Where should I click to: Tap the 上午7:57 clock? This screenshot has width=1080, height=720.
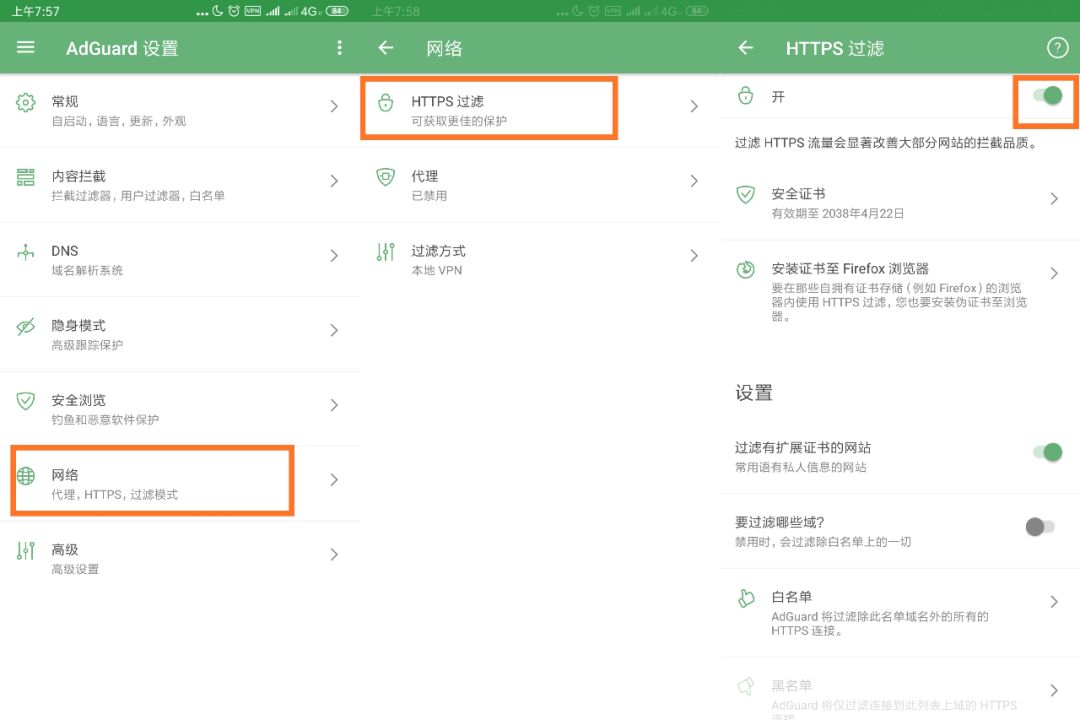[36, 11]
